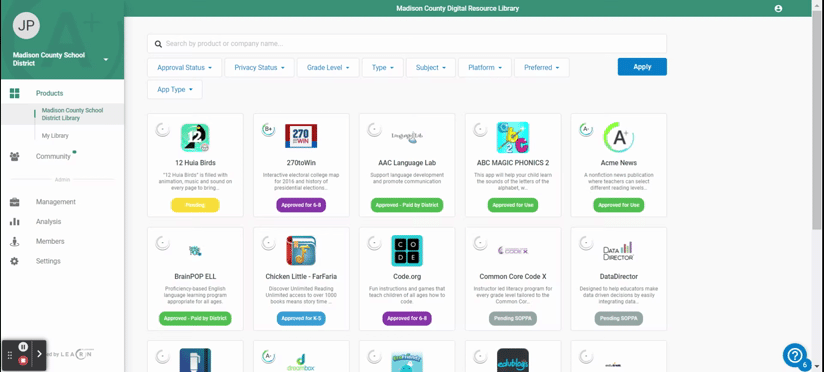
Task: Open the Code.org product title
Action: click(x=407, y=276)
